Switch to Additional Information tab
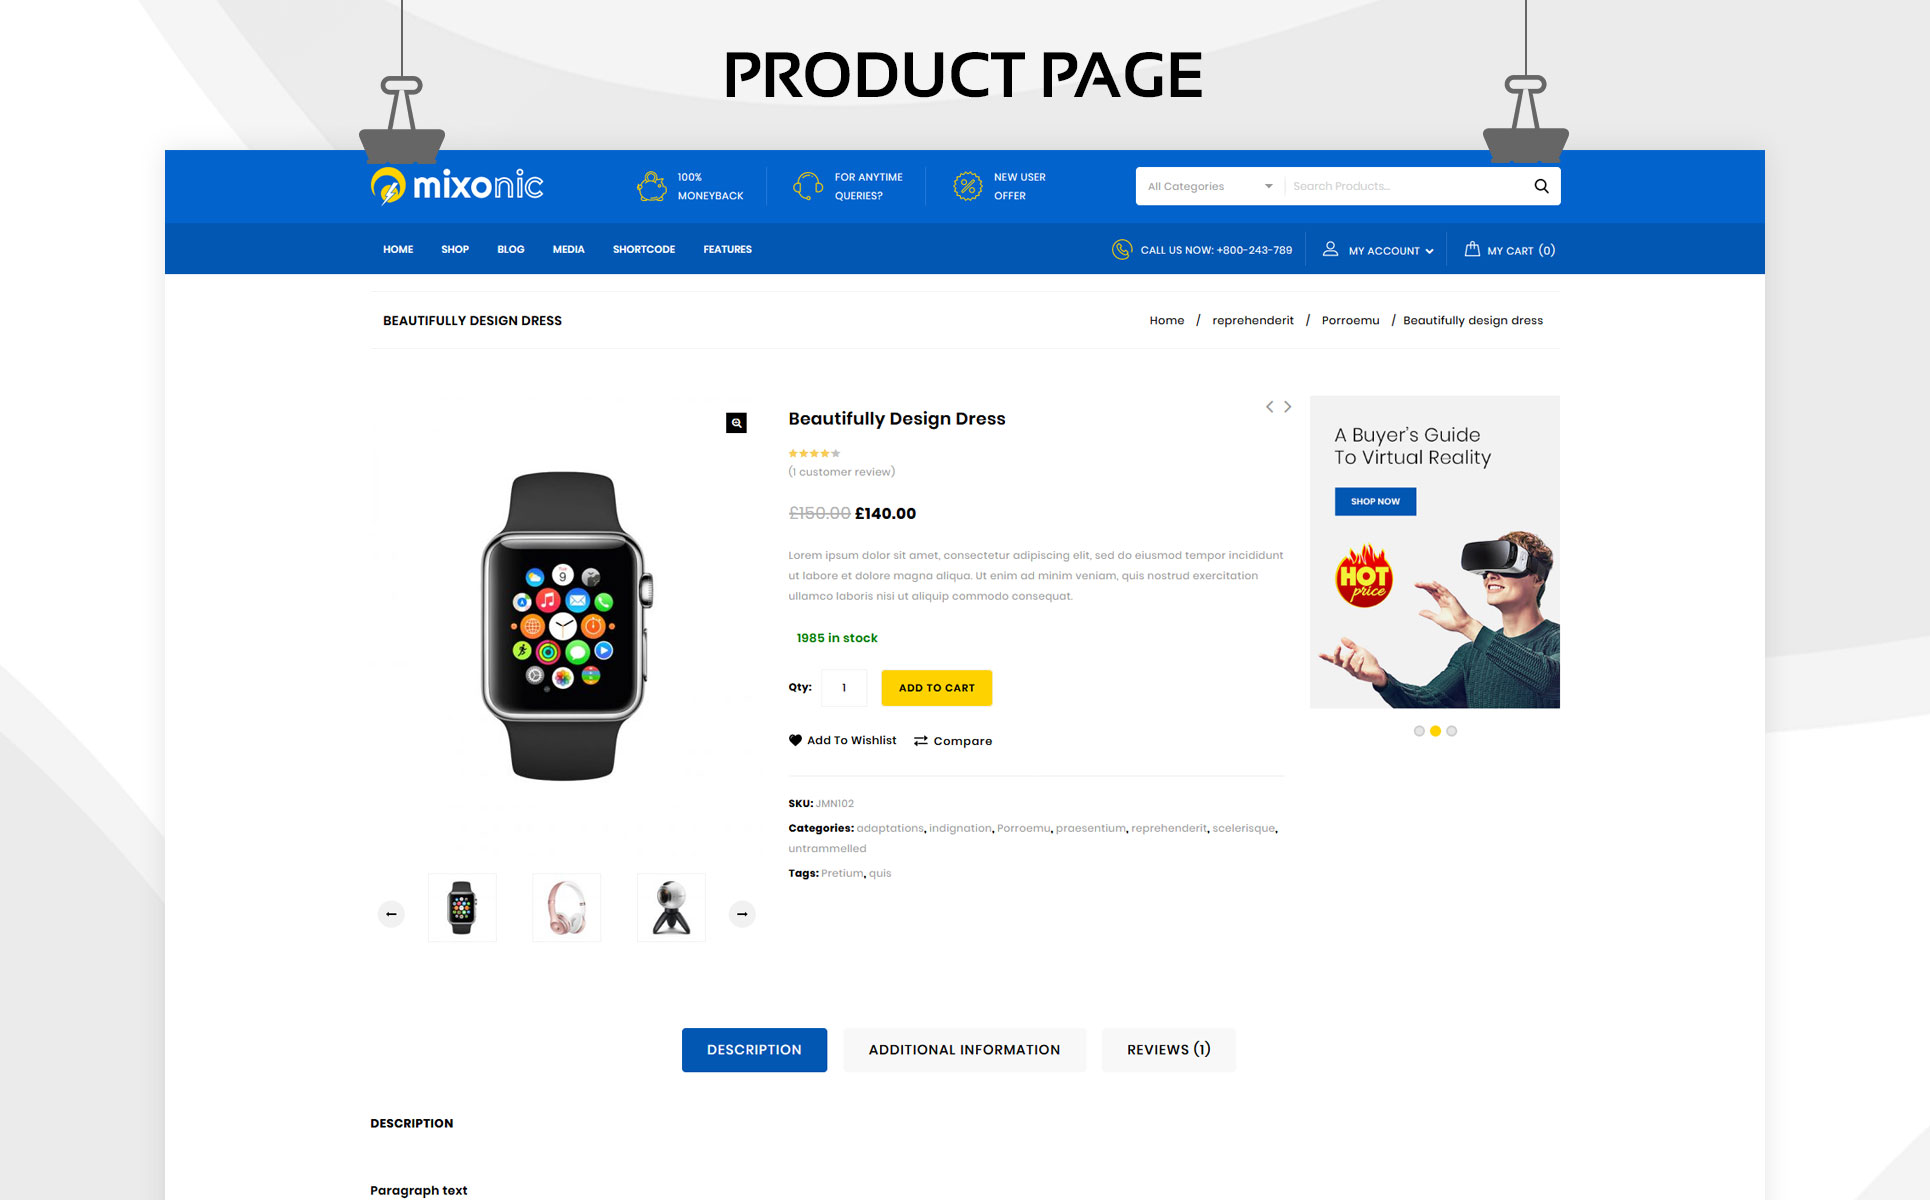This screenshot has width=1930, height=1200. point(964,1050)
